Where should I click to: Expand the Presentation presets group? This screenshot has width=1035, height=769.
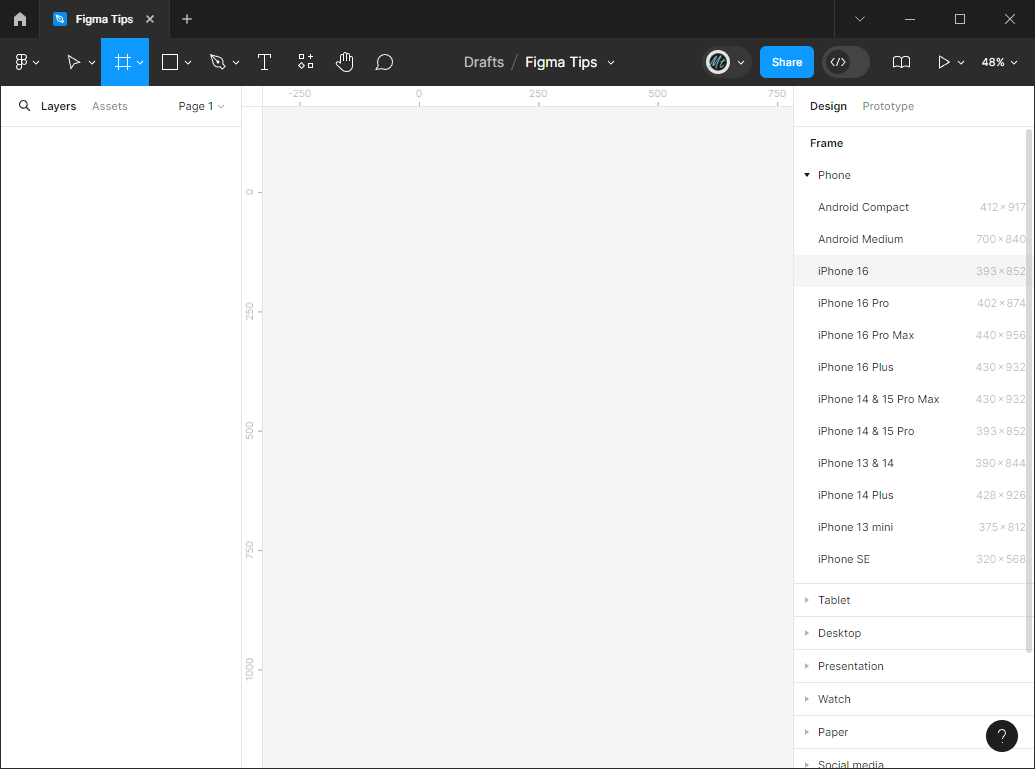tap(807, 666)
